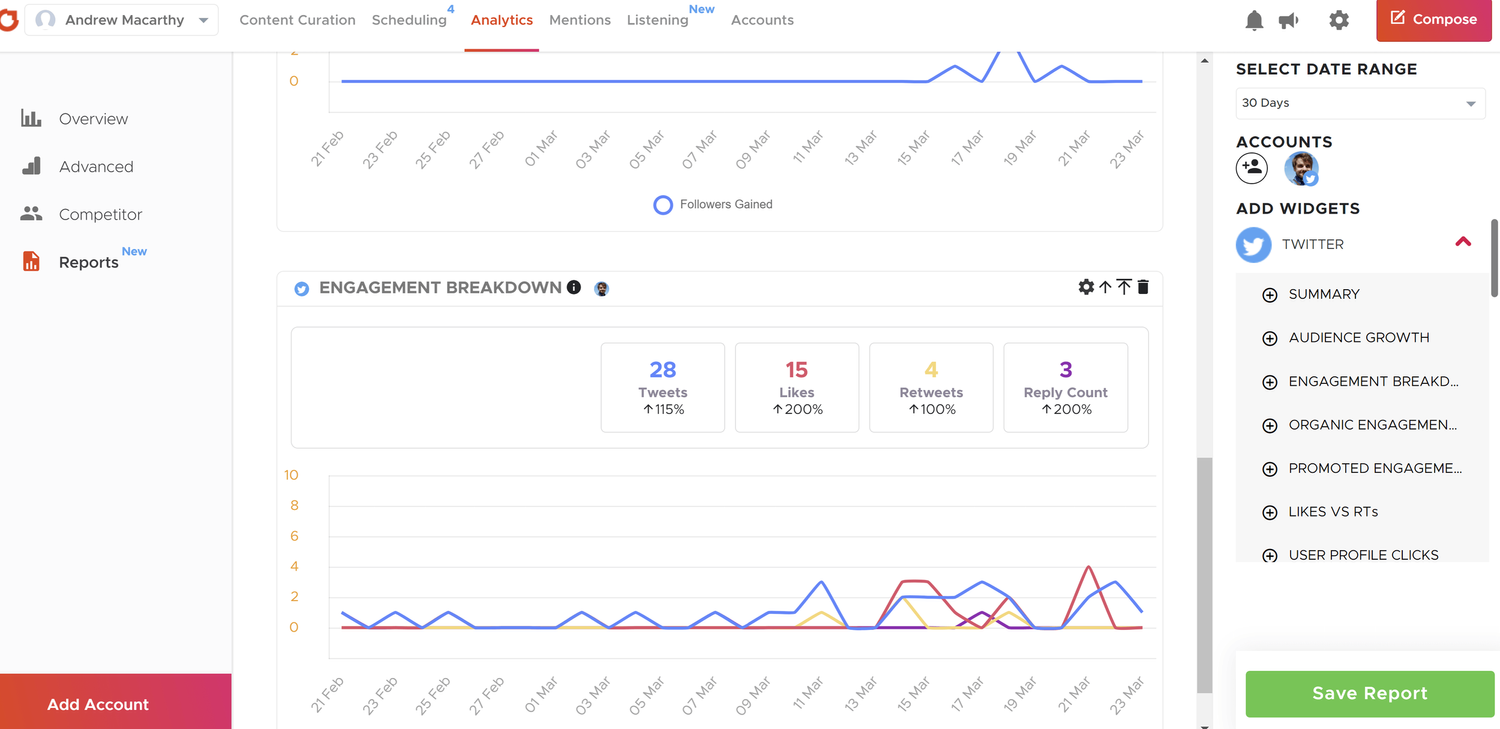Image resolution: width=1500 pixels, height=729 pixels.
Task: Delete the Engagement Breakdown widget
Action: click(1143, 287)
